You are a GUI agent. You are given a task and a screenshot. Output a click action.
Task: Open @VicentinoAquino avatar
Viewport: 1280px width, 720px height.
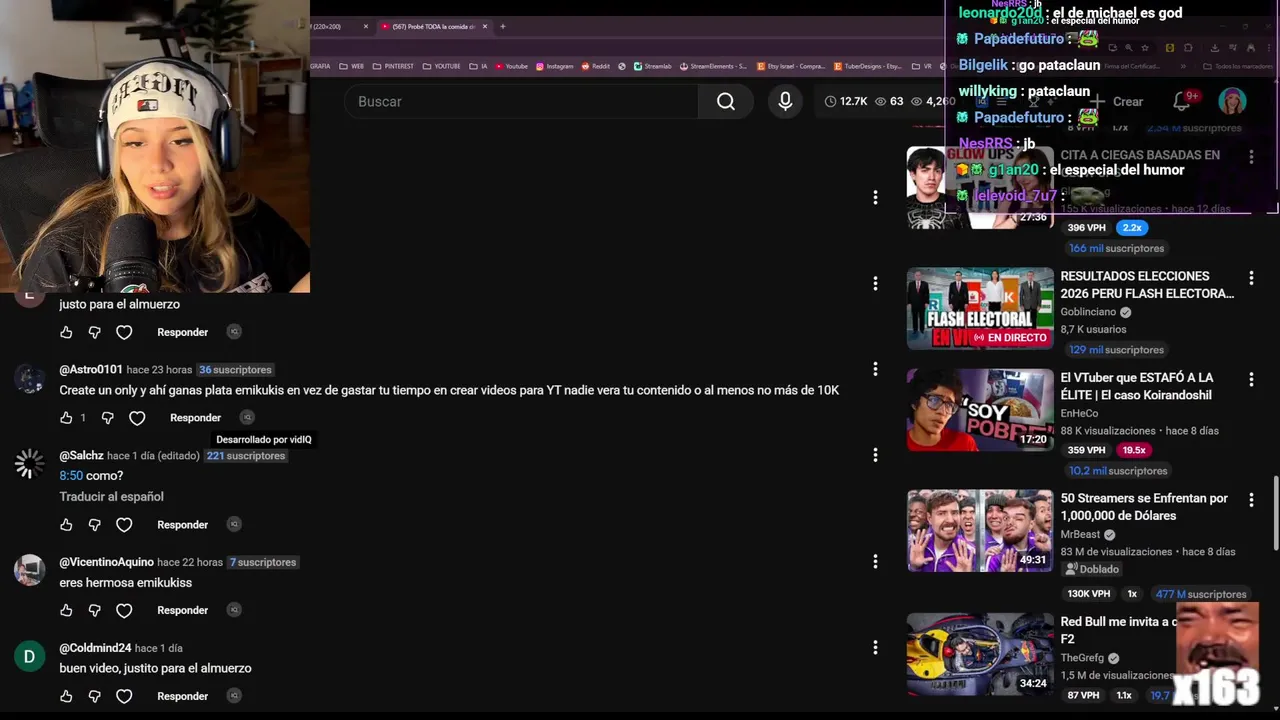click(x=29, y=570)
